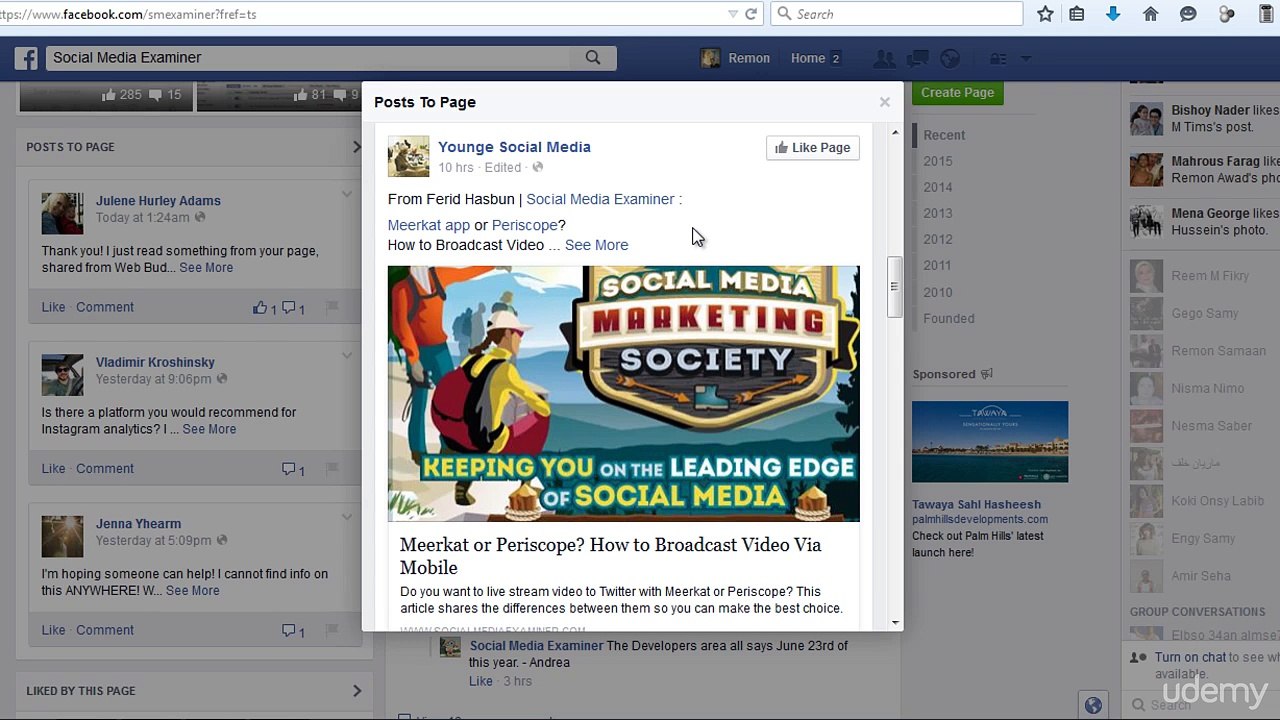Expand Vladimir Kroshinsky post See More
The image size is (1280, 720).
[209, 429]
